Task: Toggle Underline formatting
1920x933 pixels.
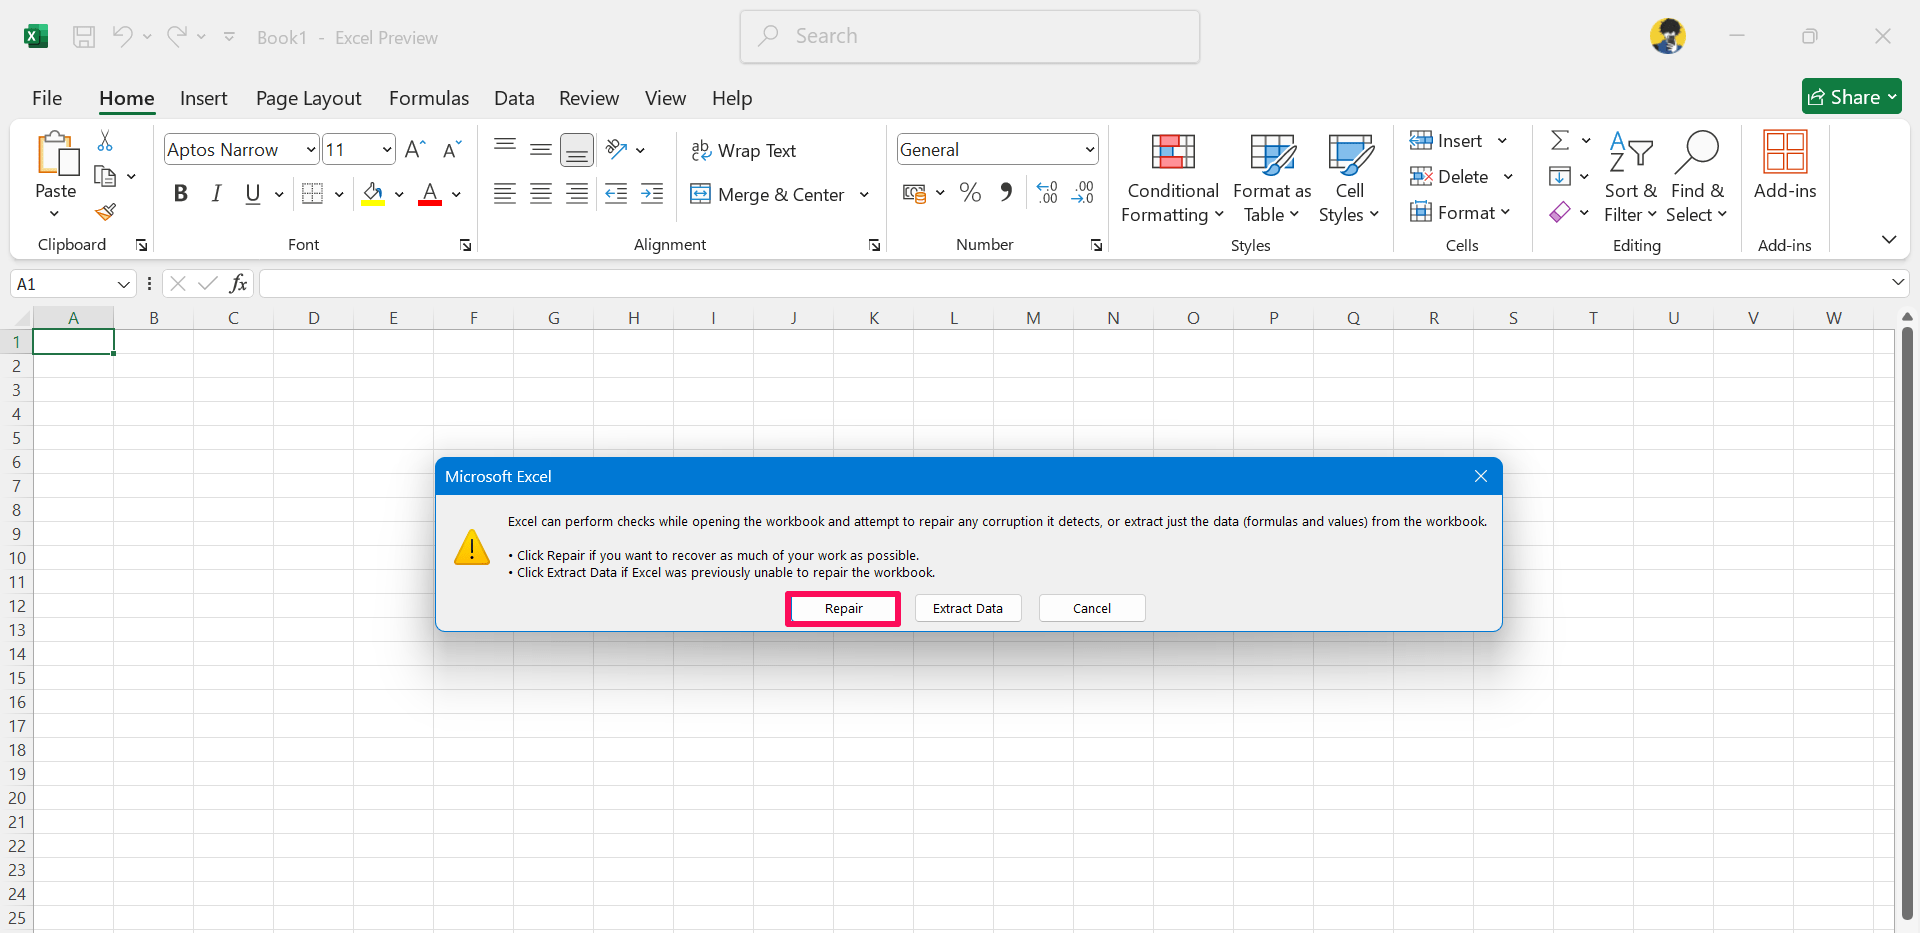Action: 253,194
